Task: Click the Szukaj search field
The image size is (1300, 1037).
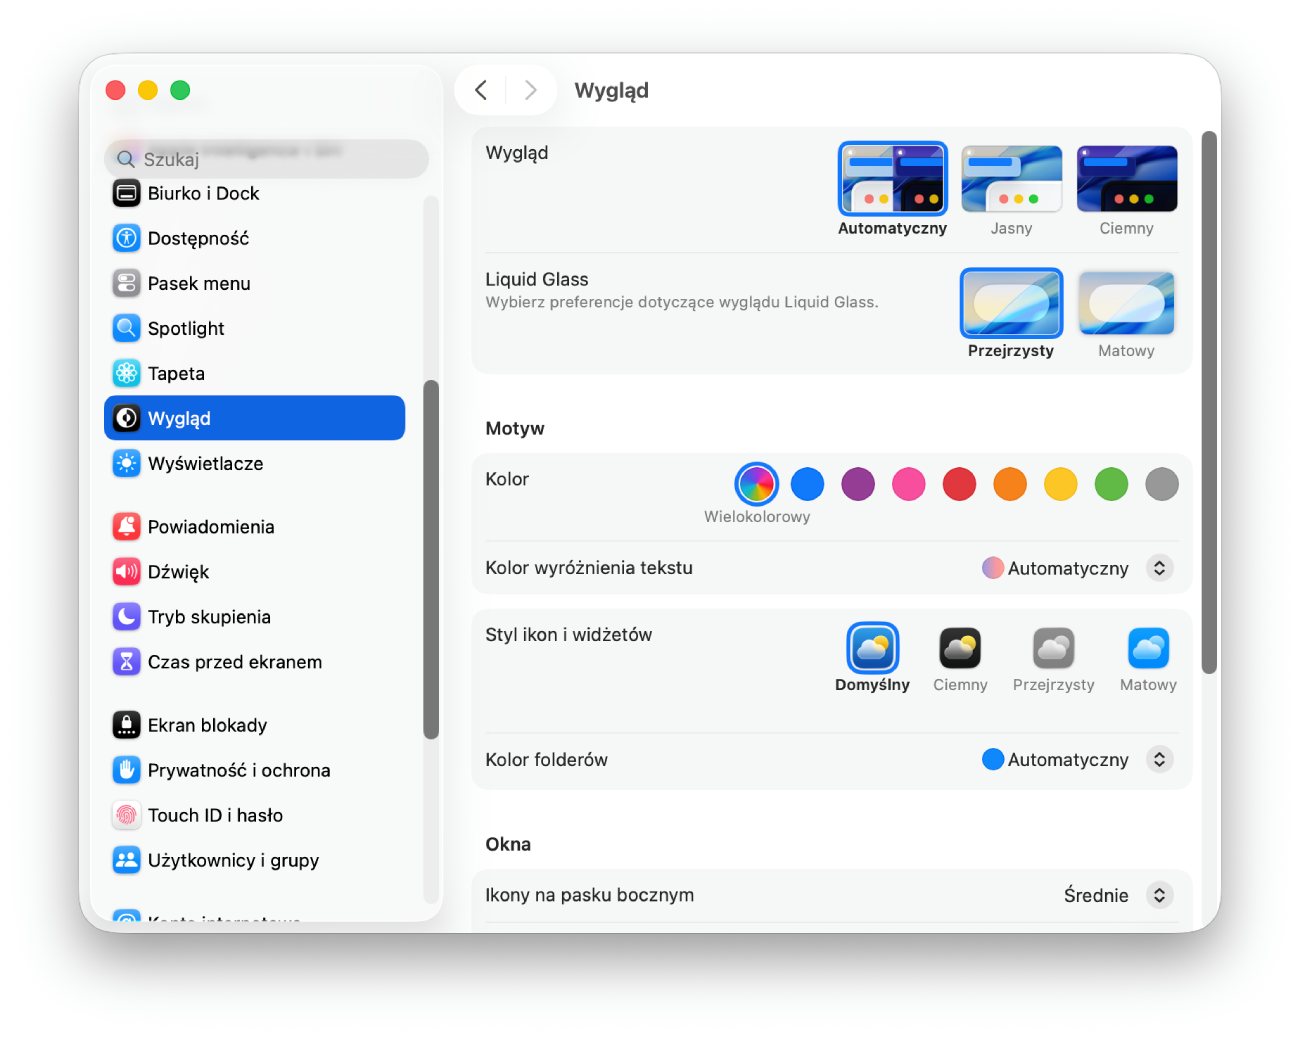Action: 266,159
